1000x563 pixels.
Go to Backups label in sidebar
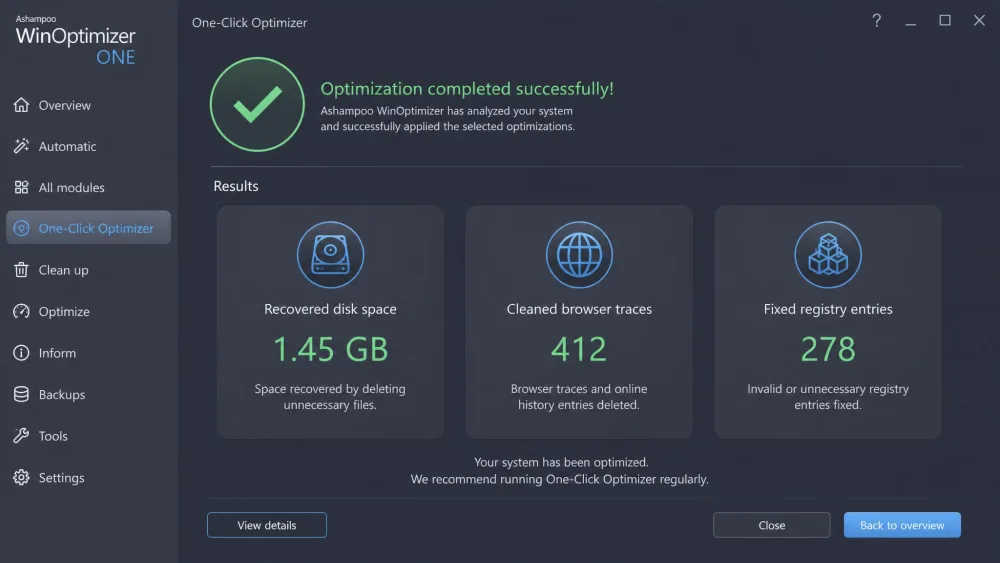point(61,395)
